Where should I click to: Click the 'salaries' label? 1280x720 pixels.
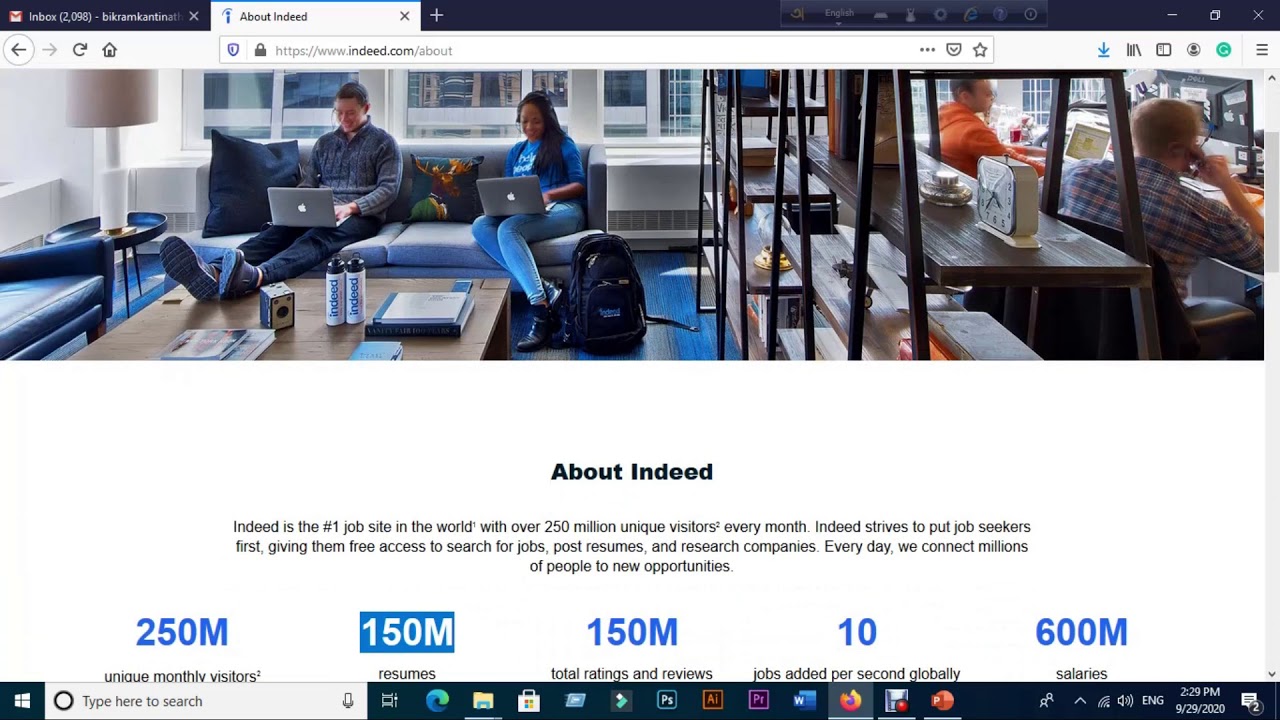1081,674
